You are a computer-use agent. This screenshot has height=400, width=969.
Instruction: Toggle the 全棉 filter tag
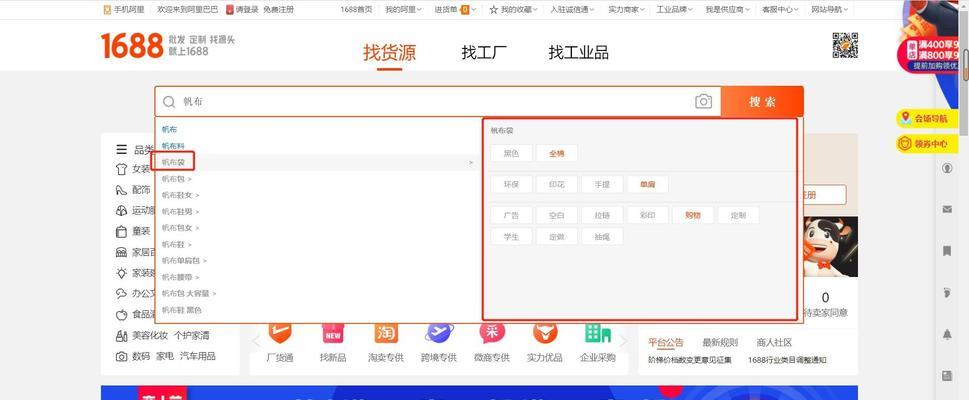(557, 153)
